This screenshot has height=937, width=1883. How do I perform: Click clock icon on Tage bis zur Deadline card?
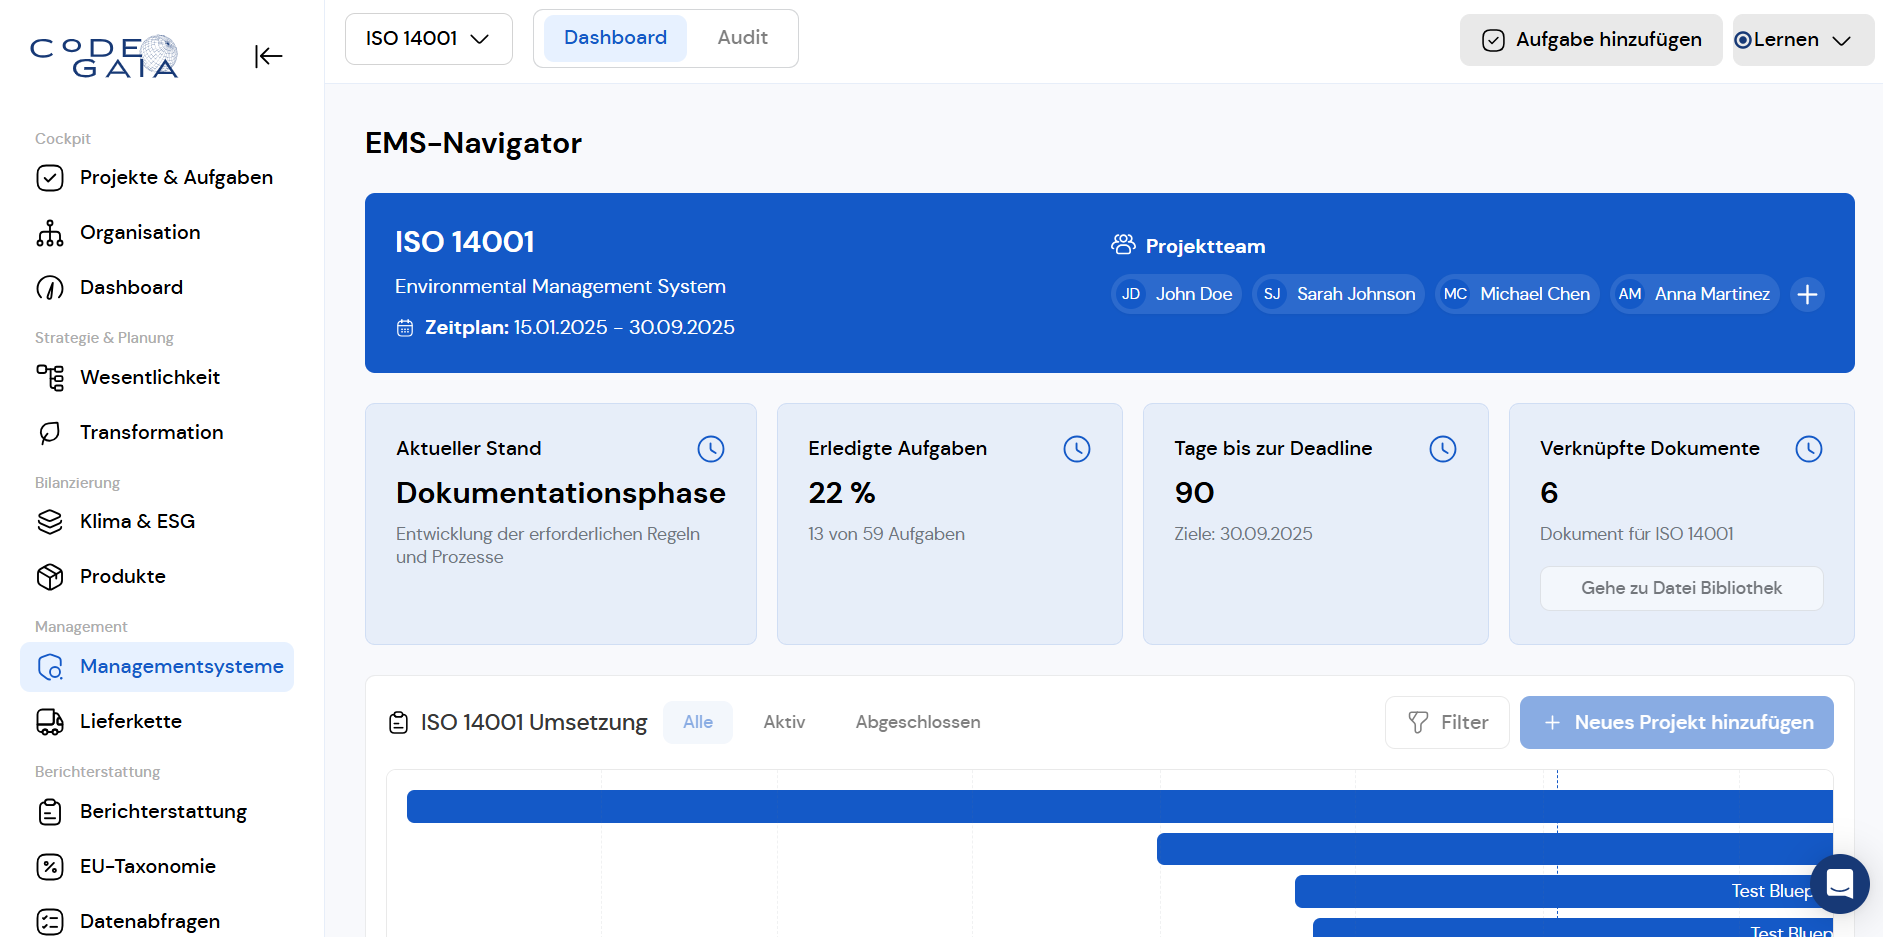tap(1443, 449)
